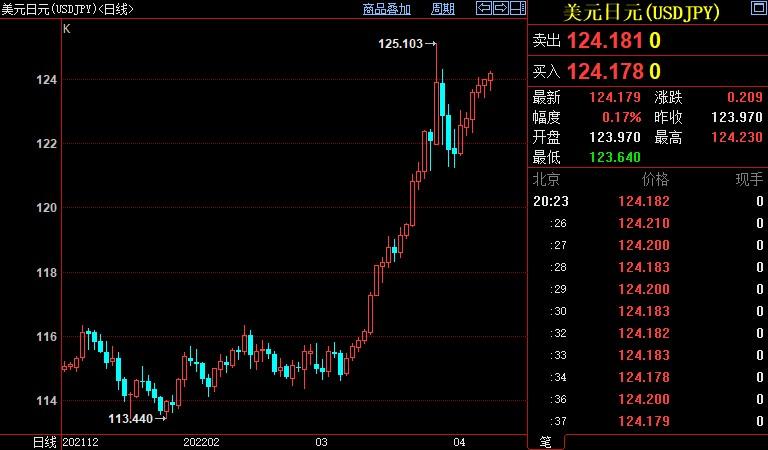This screenshot has width=768, height=450.
Task: Open the 商品叠加 overlay link
Action: click(x=386, y=9)
